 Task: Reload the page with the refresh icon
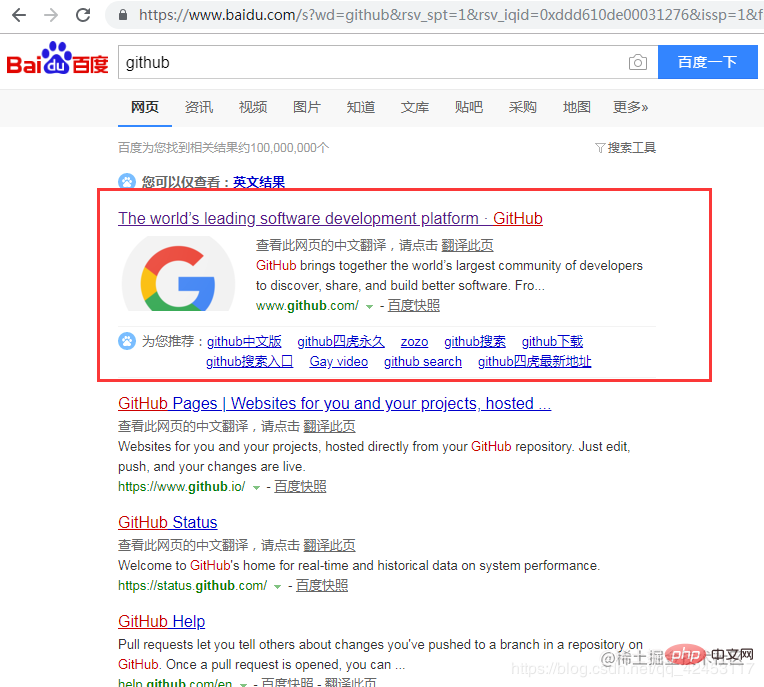pyautogui.click(x=83, y=15)
